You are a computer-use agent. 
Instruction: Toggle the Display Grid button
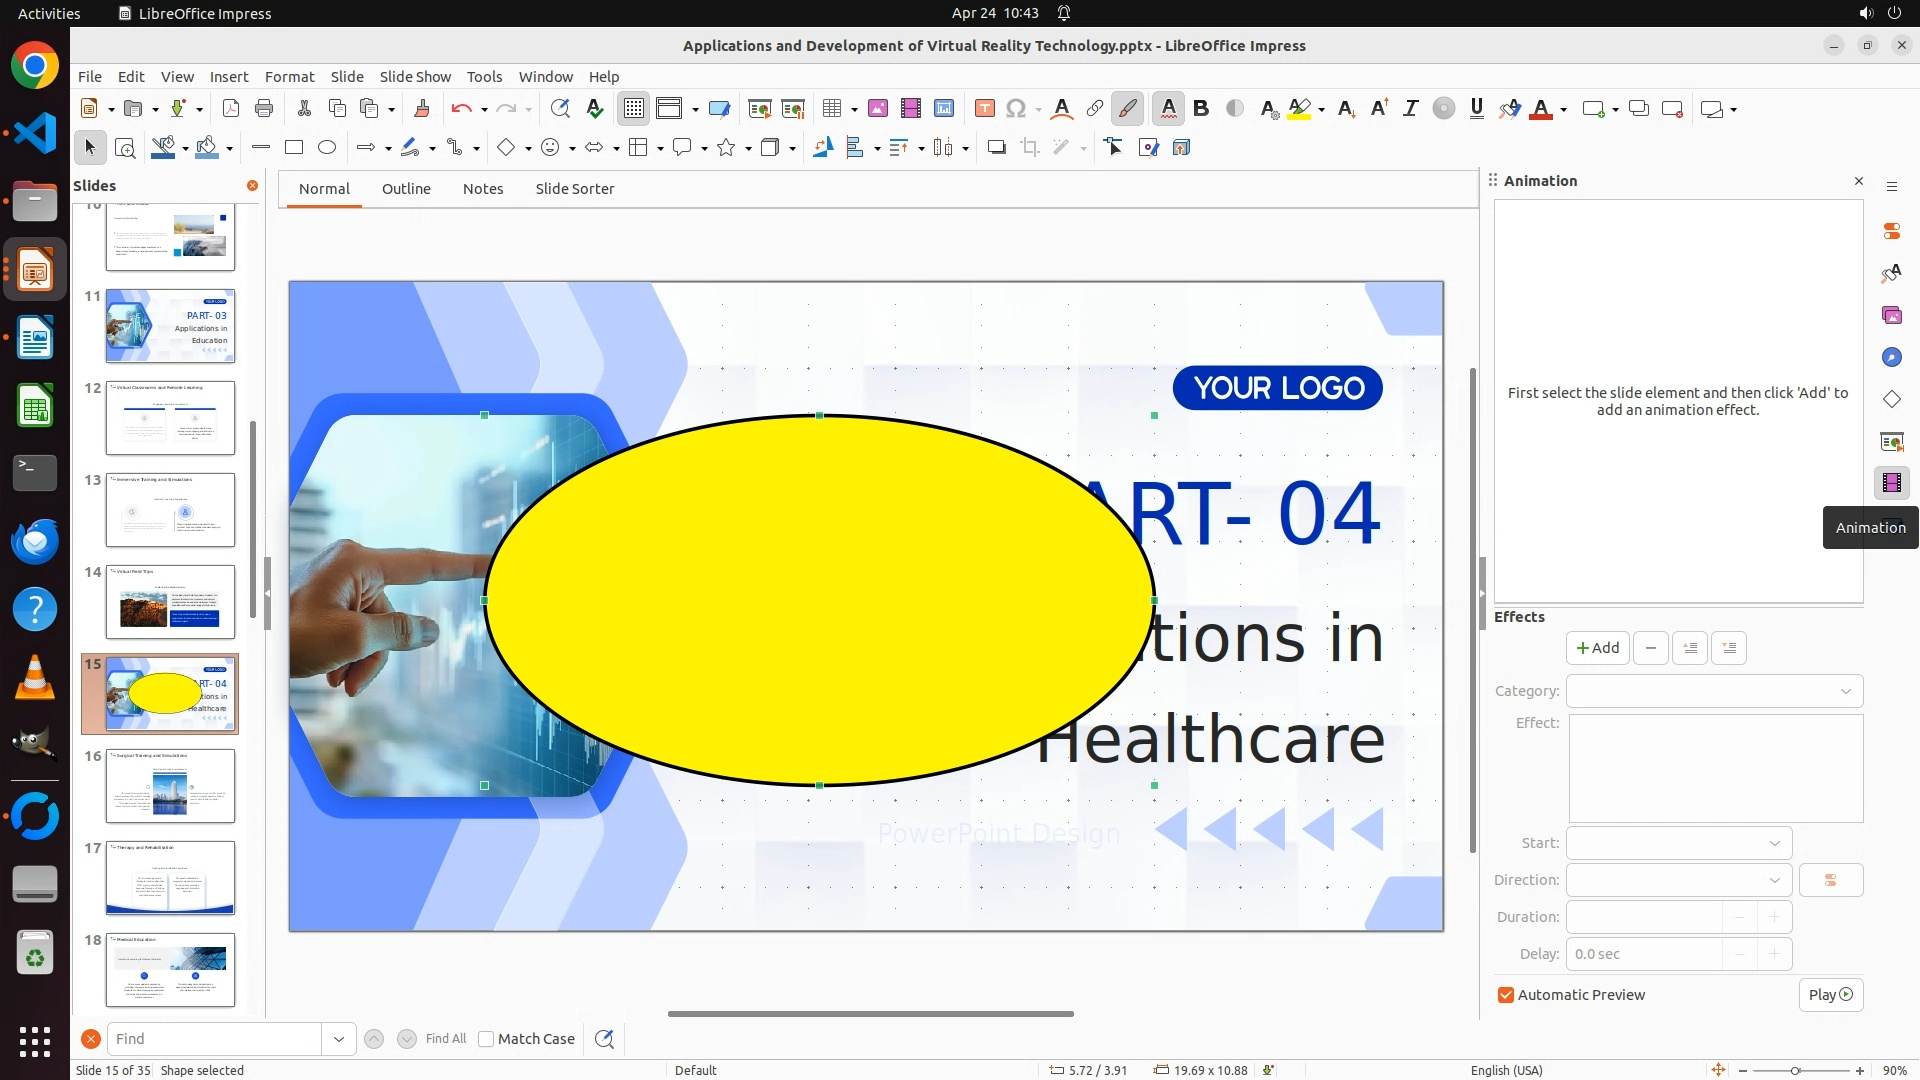point(634,109)
